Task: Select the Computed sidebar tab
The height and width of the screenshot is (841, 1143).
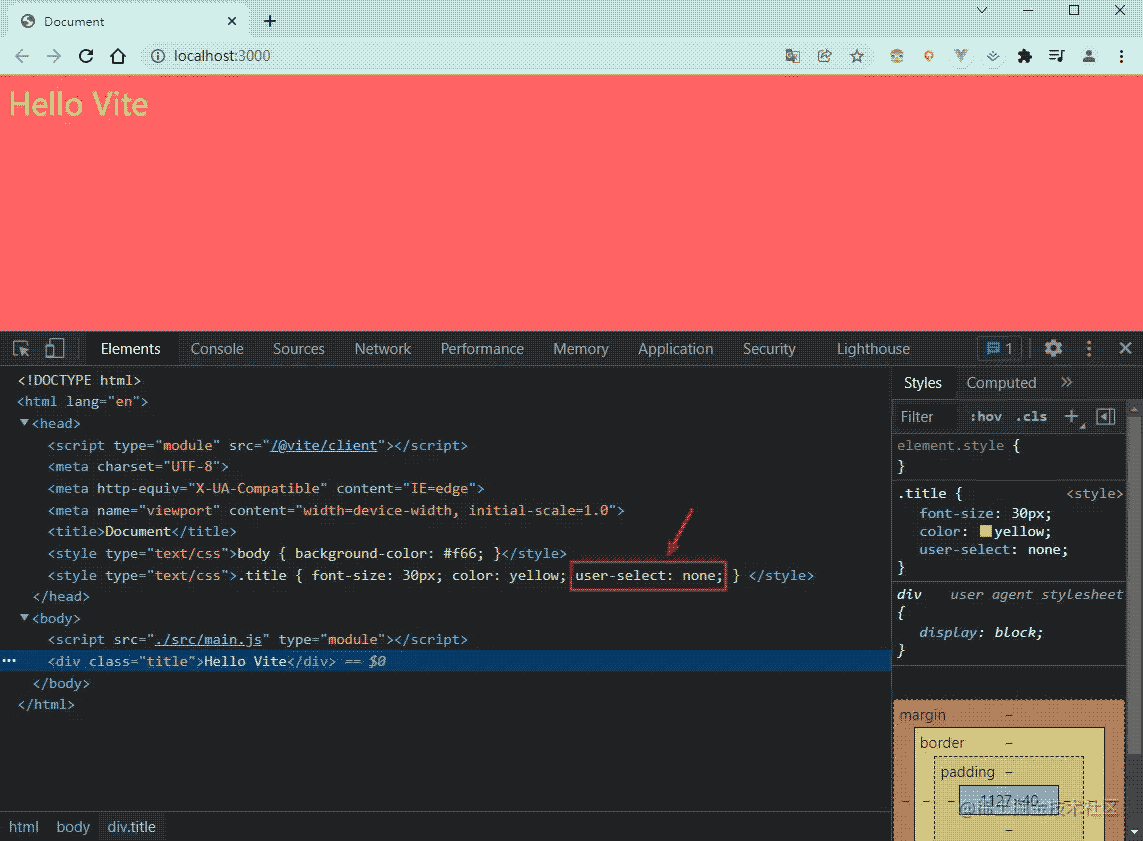Action: point(1001,383)
